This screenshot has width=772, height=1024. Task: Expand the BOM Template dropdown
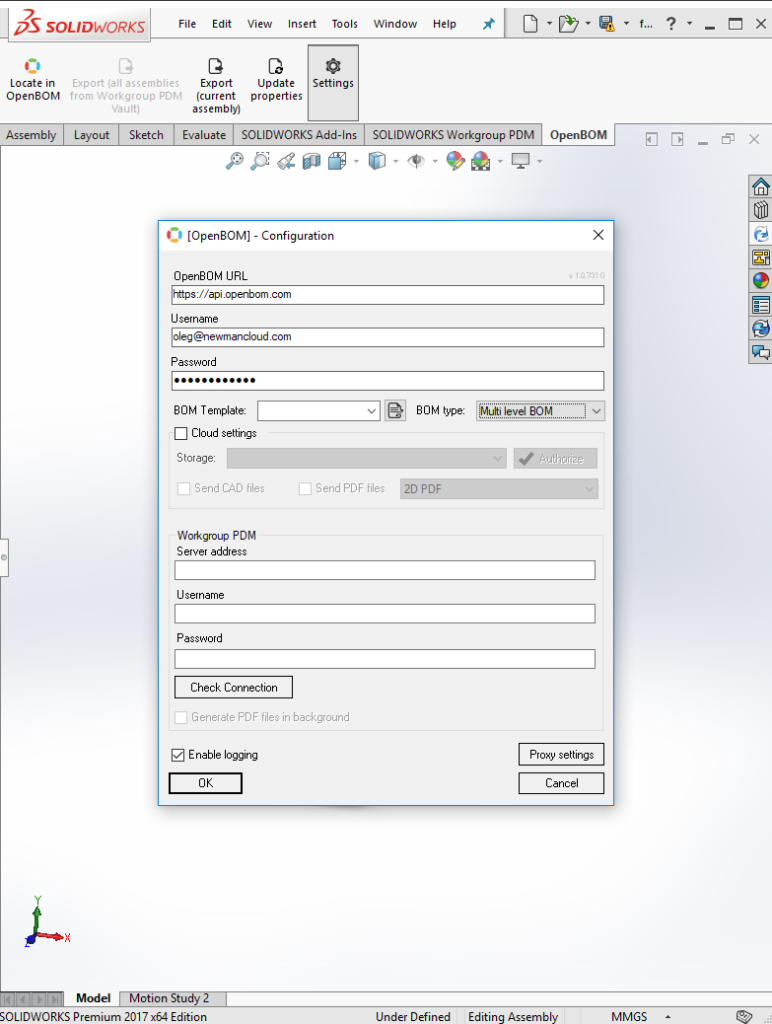(x=372, y=411)
